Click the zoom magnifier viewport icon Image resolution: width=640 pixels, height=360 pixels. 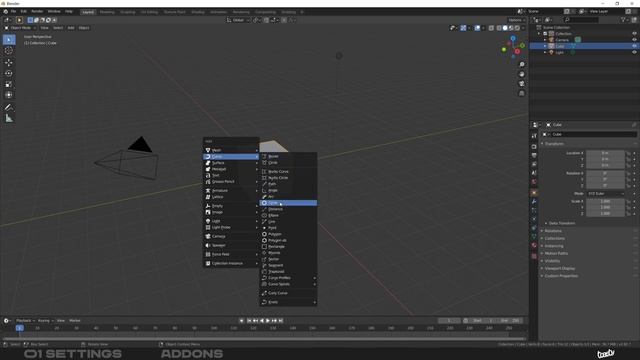coord(522,65)
